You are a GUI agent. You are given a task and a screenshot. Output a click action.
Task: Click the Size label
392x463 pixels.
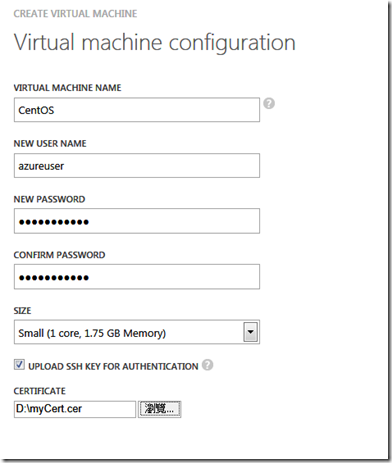tap(22, 311)
